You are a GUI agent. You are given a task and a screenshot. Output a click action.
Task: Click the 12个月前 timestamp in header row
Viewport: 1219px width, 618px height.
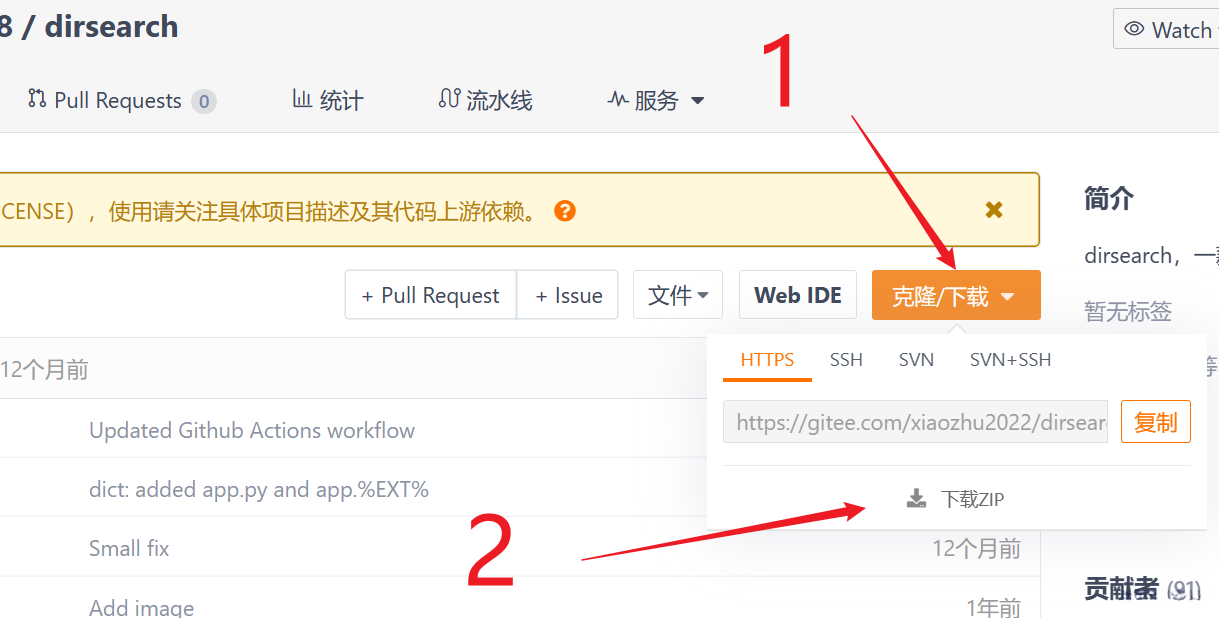click(45, 370)
